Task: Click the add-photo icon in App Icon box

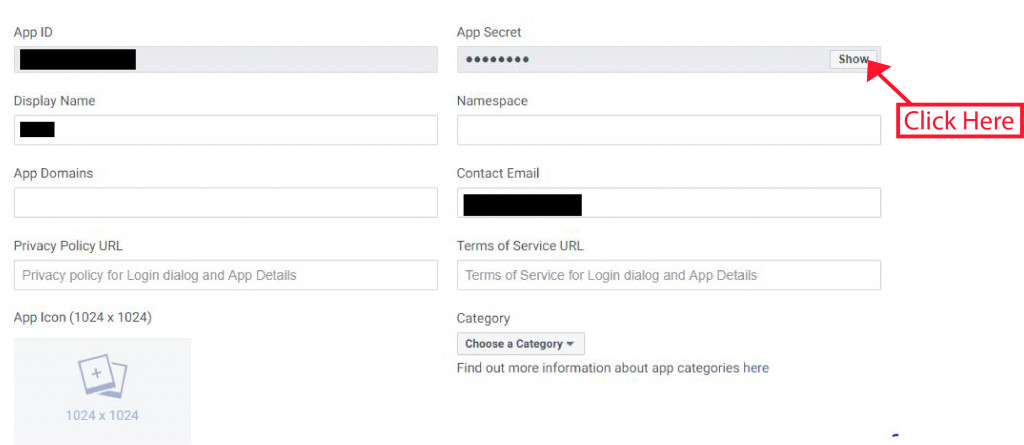Action: [103, 378]
